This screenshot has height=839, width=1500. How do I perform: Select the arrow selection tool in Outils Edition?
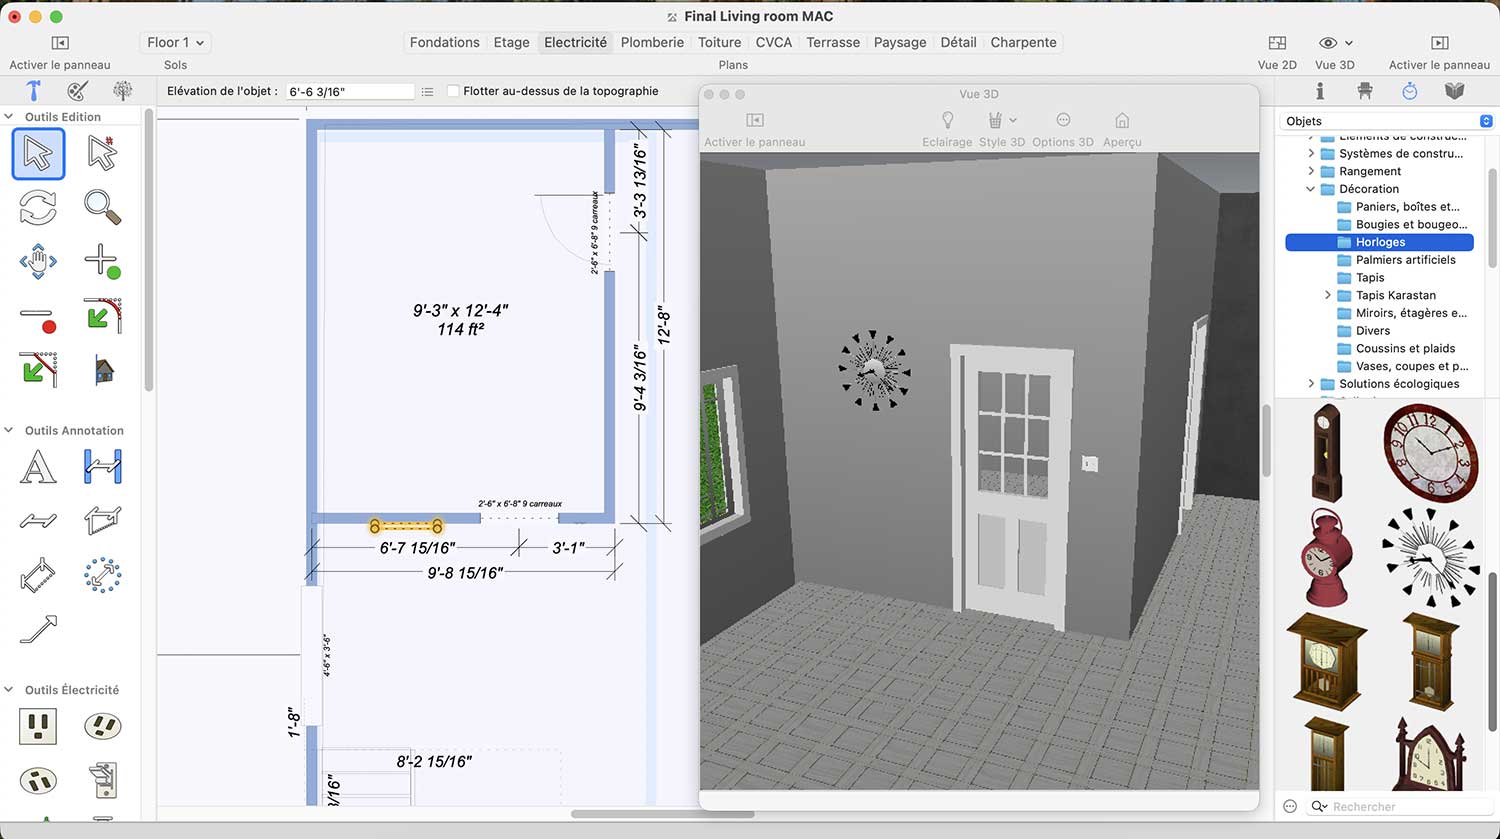(38, 154)
